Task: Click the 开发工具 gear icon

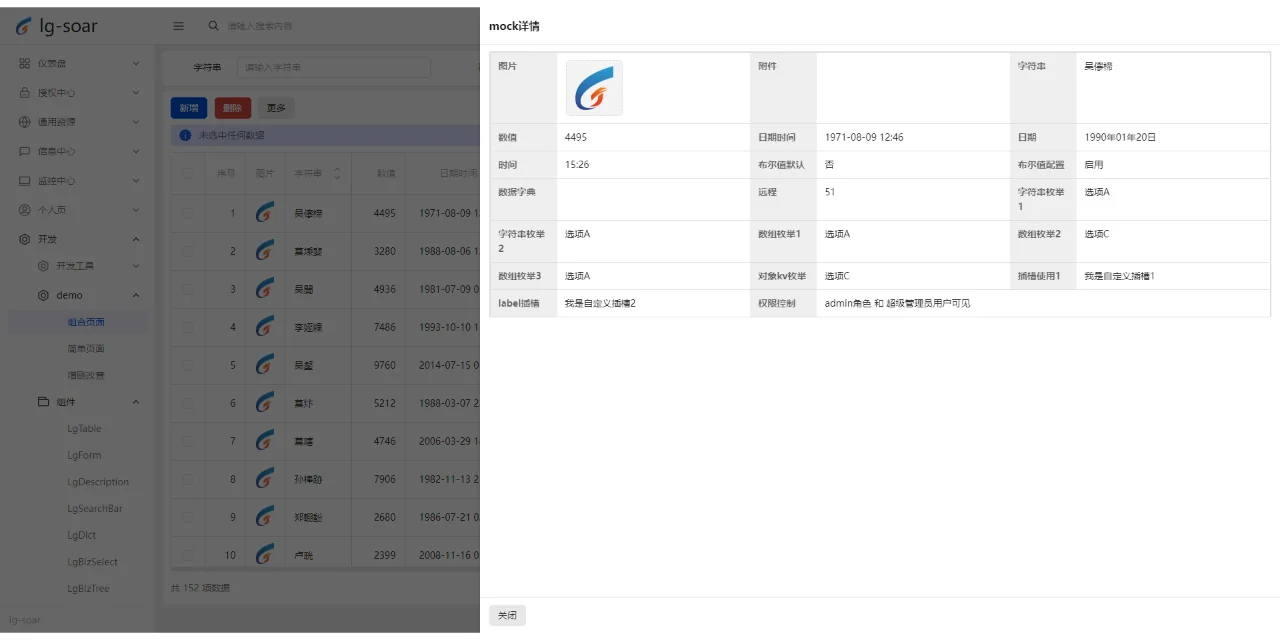Action: pos(43,266)
